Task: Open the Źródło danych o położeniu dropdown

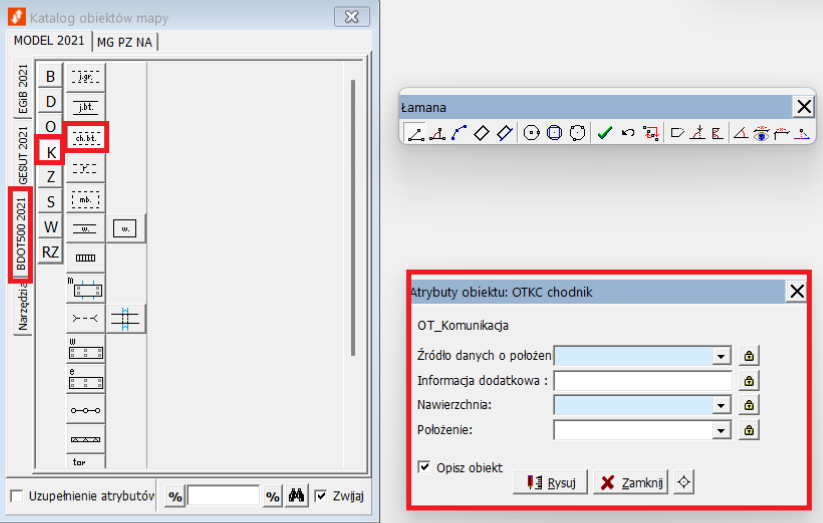Action: click(719, 356)
